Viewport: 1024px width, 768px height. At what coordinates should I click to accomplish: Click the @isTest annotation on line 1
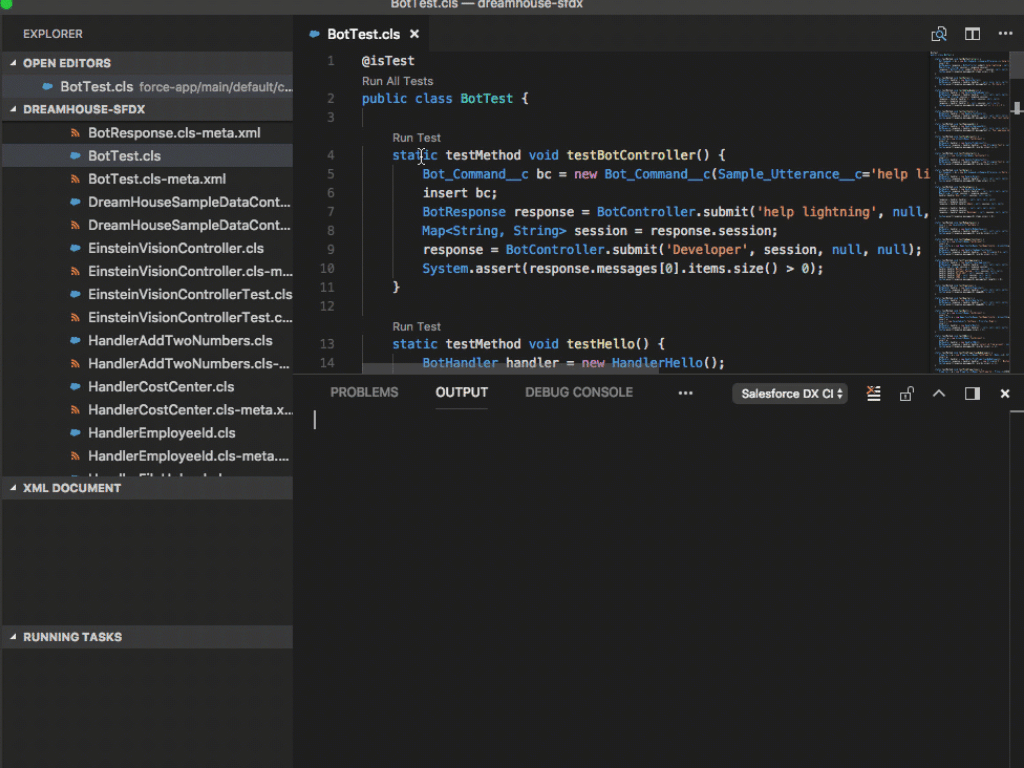(x=388, y=61)
